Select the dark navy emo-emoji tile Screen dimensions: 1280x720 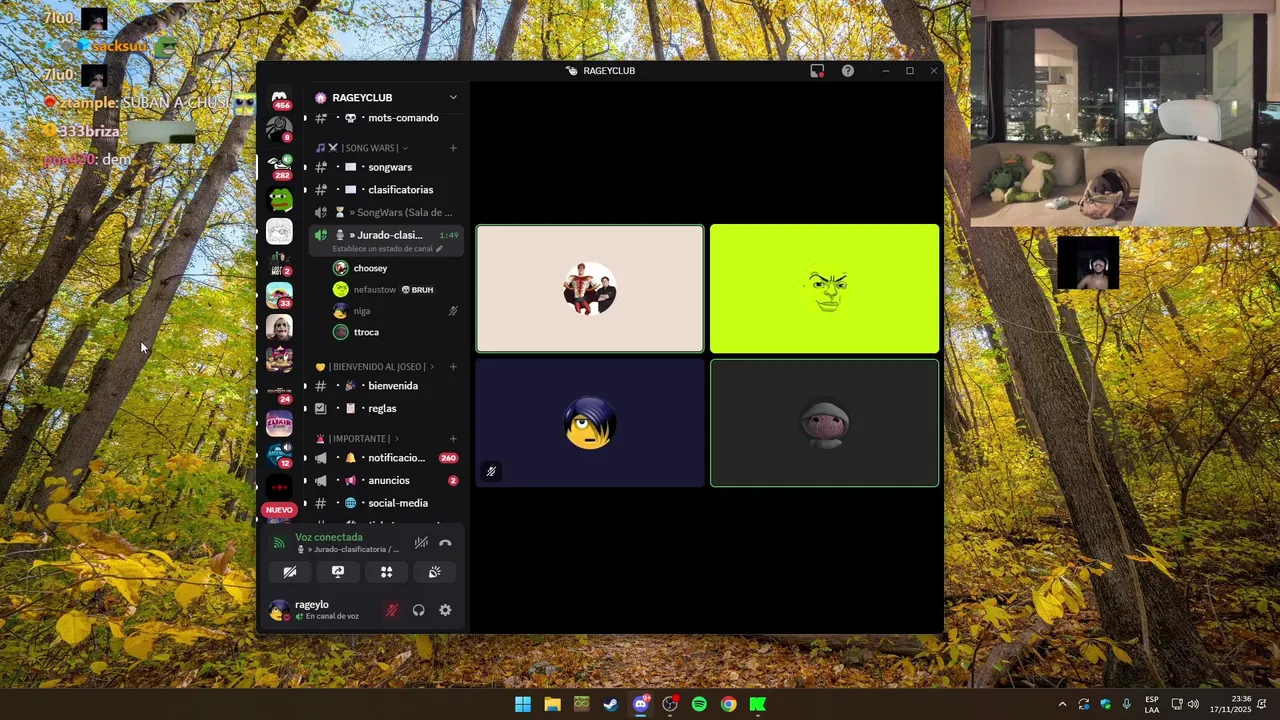[590, 423]
